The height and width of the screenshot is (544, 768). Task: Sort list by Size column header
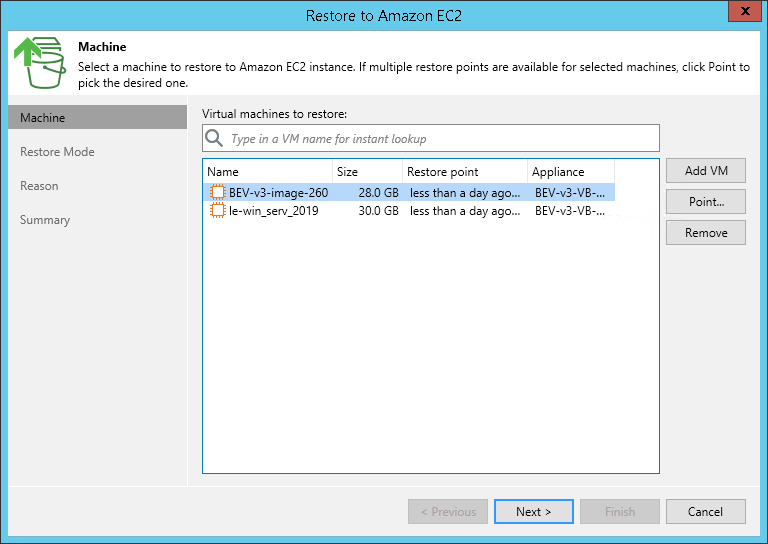coord(367,172)
